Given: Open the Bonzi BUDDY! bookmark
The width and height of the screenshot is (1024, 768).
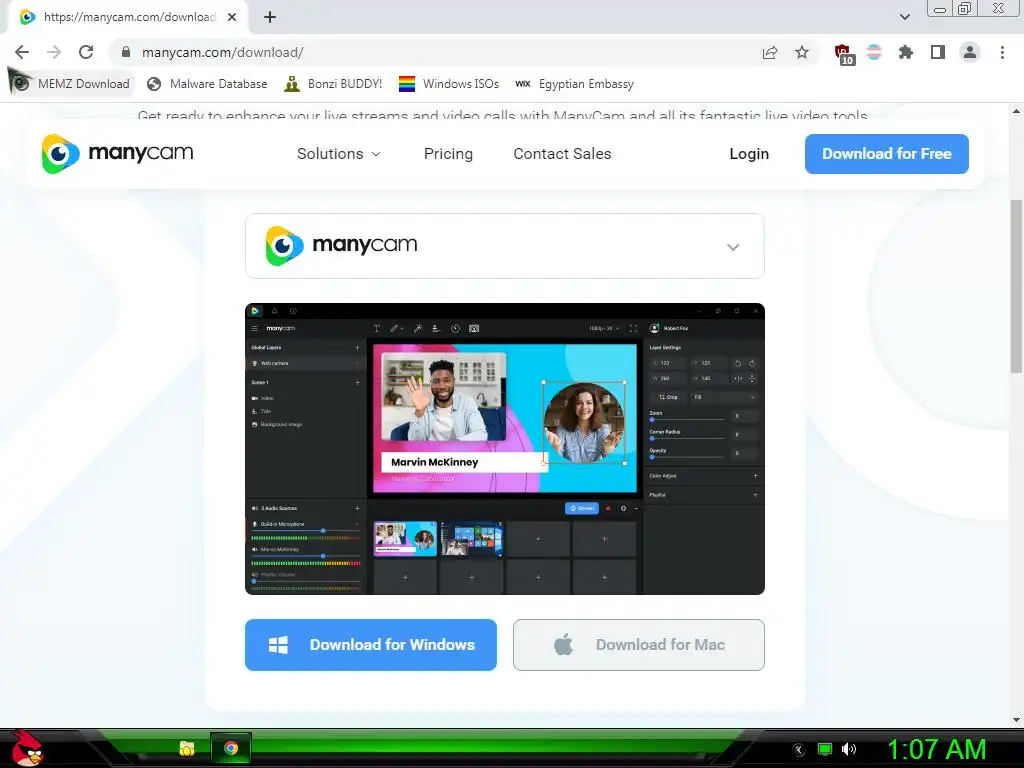Looking at the screenshot, I should tap(333, 84).
